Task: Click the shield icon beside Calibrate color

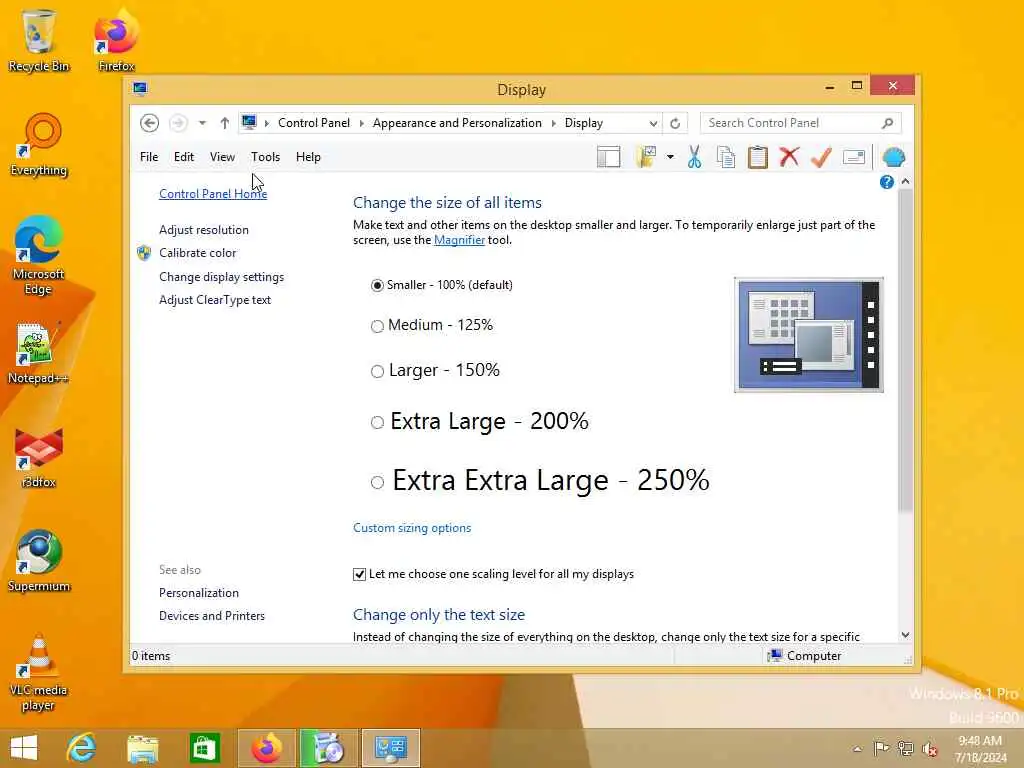Action: click(x=144, y=253)
